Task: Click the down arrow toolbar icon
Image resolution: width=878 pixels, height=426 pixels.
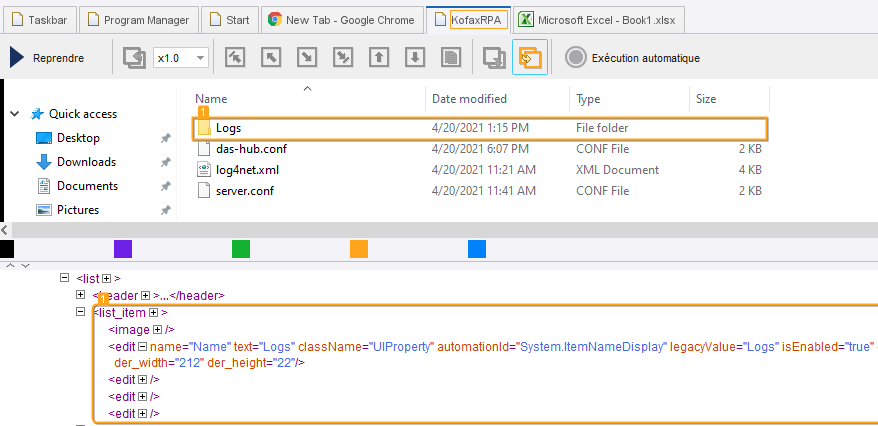Action: coord(415,58)
